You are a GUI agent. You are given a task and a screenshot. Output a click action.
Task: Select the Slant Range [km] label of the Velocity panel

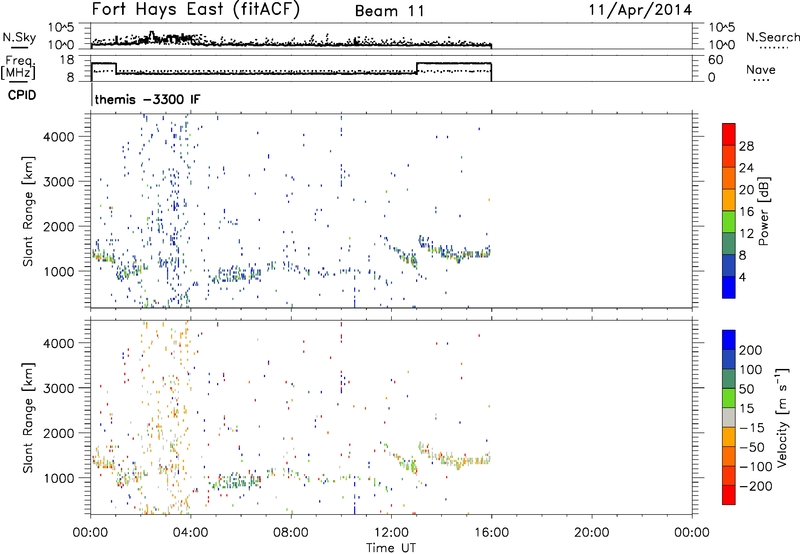point(28,417)
